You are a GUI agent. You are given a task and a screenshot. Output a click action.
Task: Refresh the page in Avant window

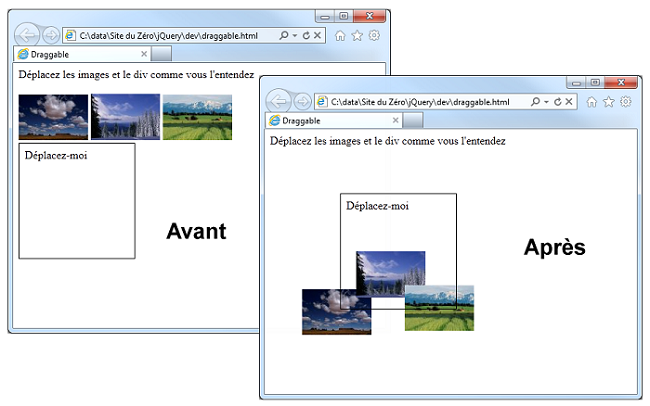coord(306,36)
